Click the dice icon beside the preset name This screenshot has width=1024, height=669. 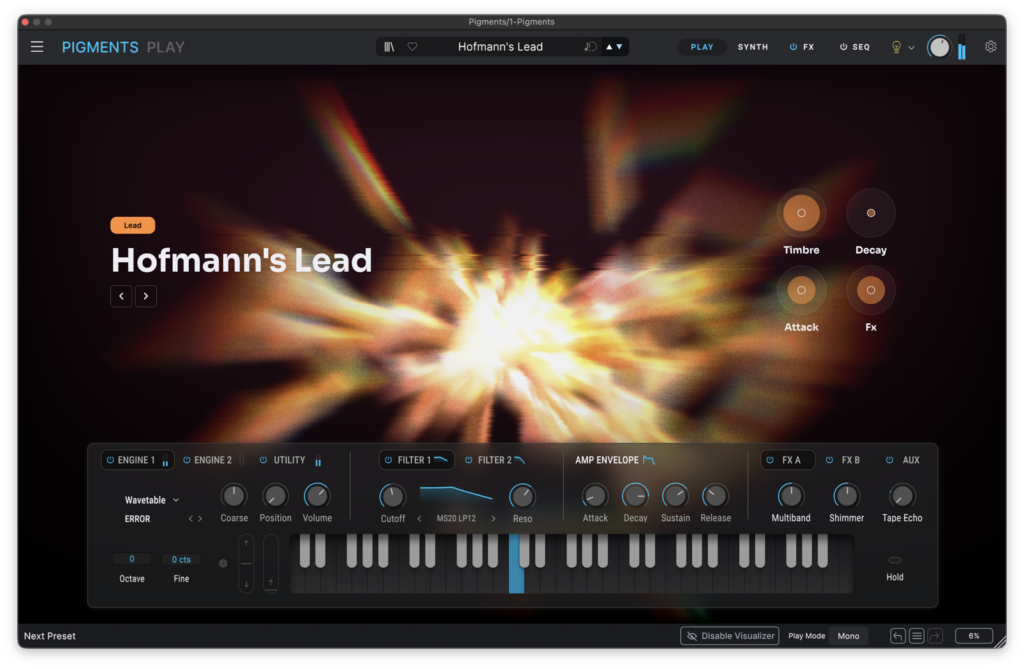(x=590, y=47)
